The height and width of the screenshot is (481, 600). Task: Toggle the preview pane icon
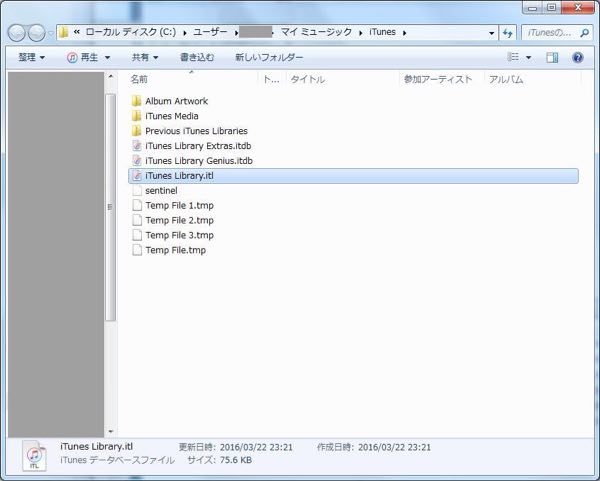pos(552,57)
